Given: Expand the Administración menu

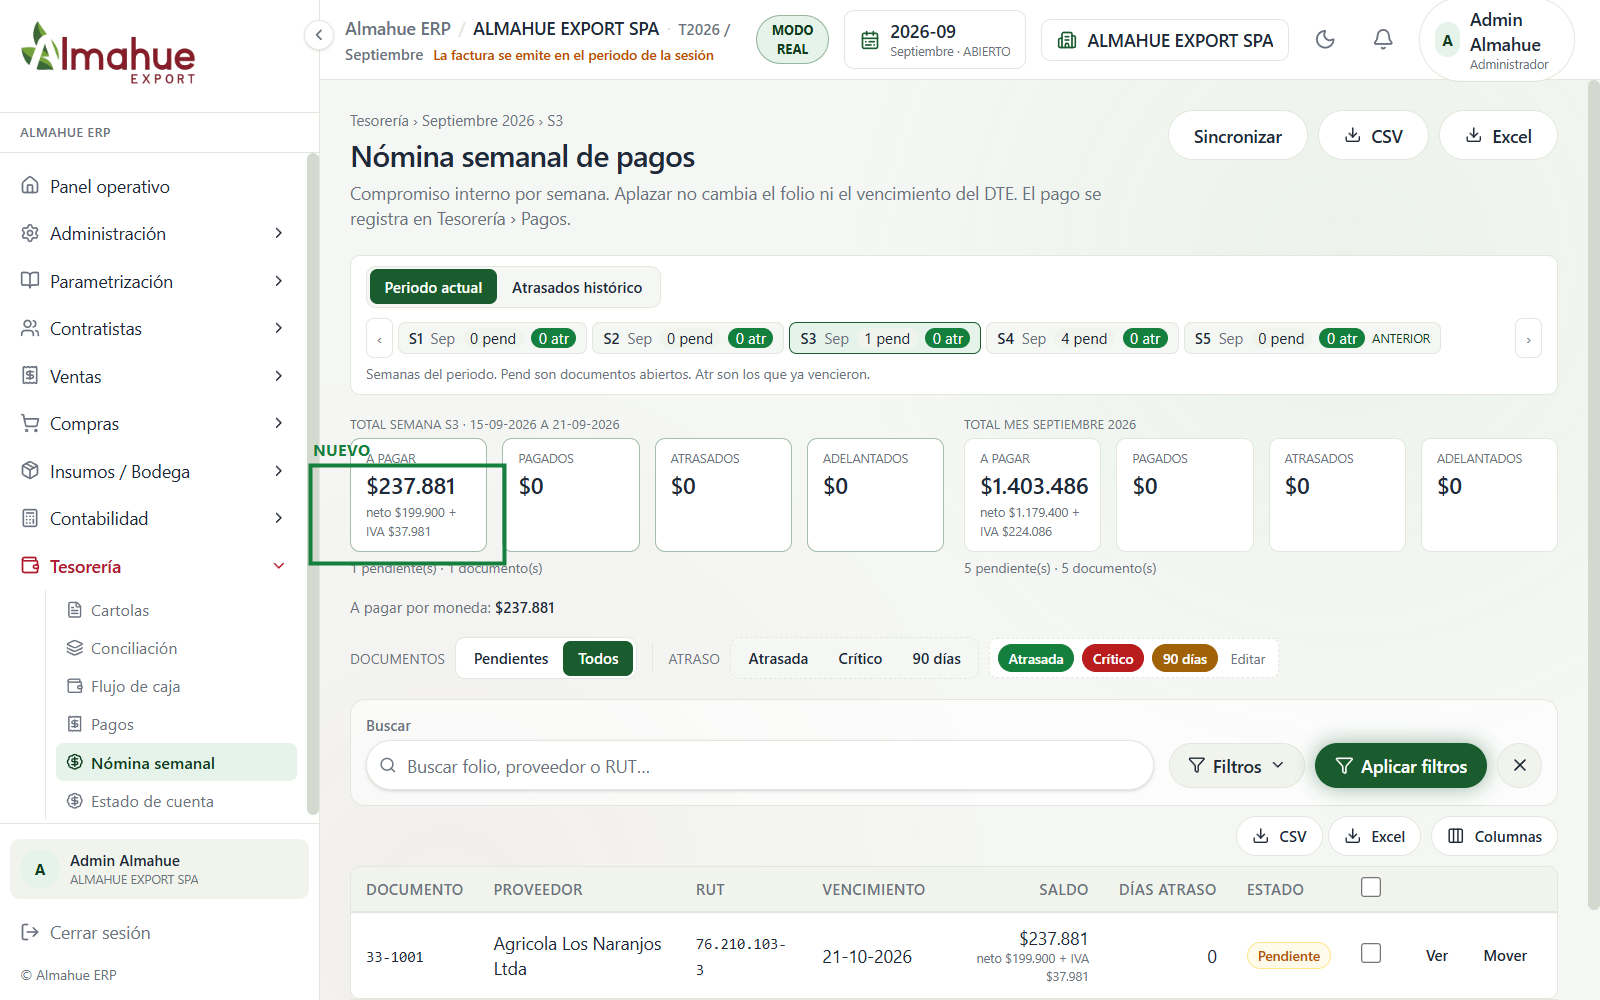Looking at the screenshot, I should pyautogui.click(x=152, y=233).
